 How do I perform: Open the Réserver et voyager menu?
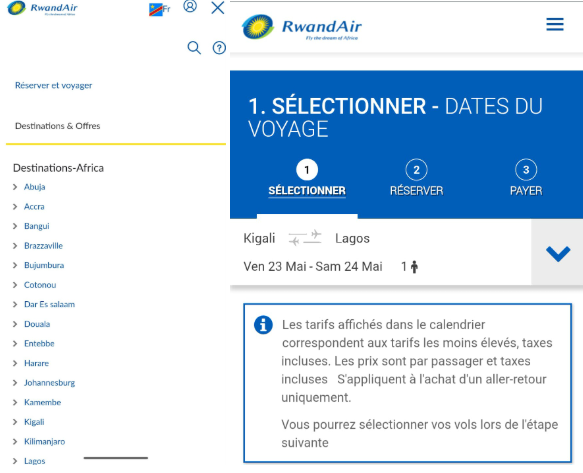(54, 86)
